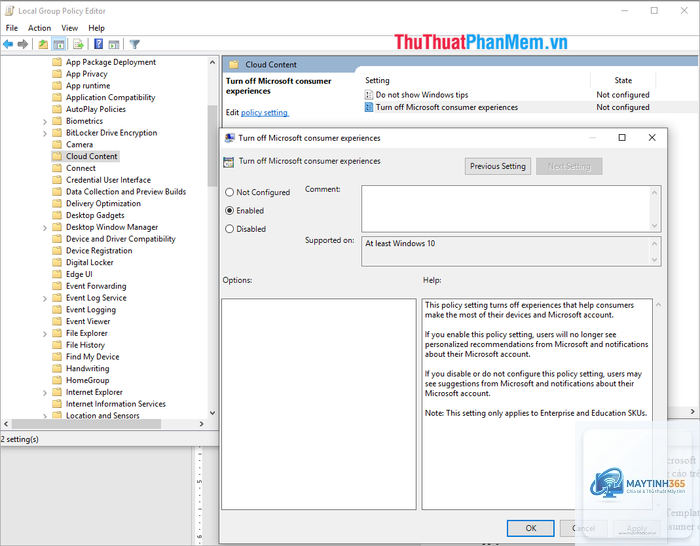Select the Internet Information Services folder
This screenshot has width=700, height=546.
116,404
